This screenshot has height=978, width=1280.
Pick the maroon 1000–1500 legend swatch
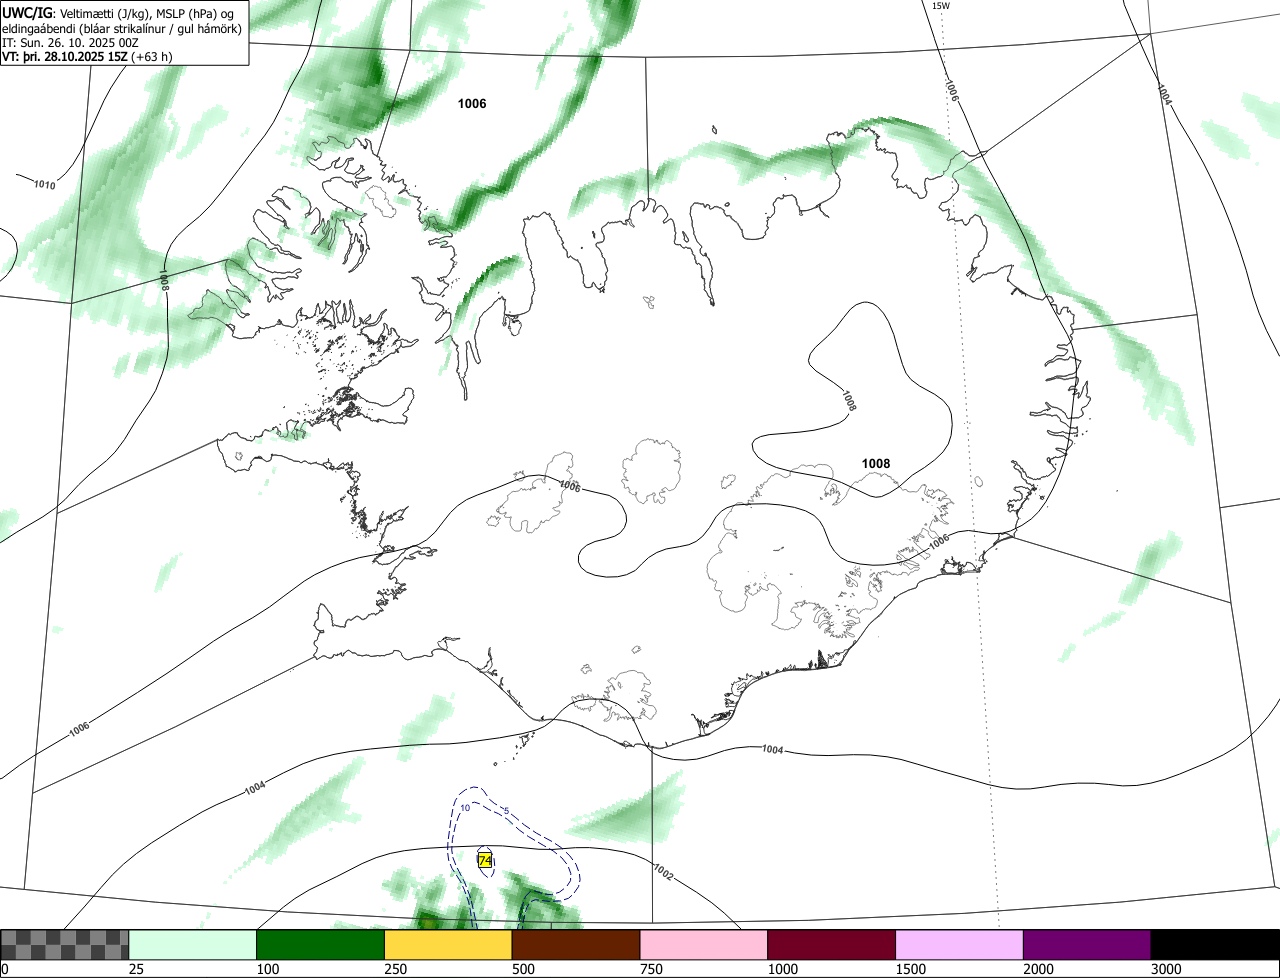831,945
